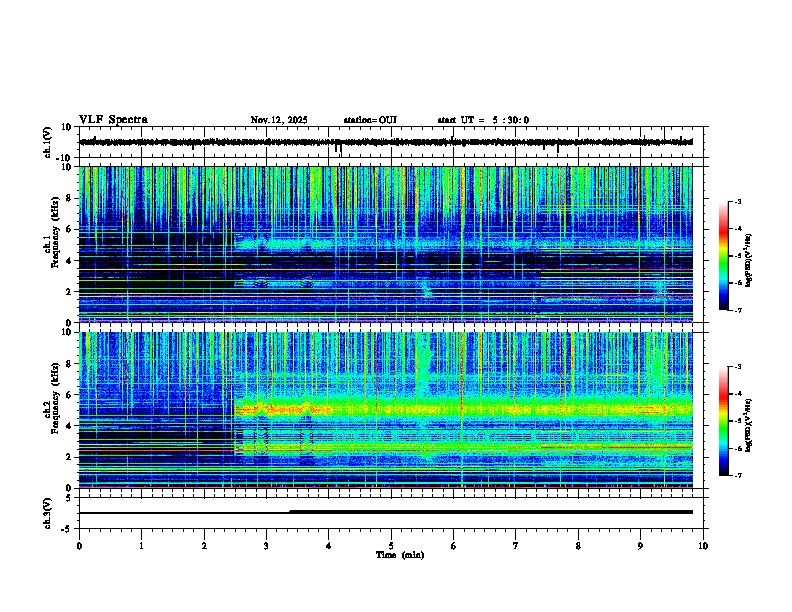Click the '-3' label on ch.2 color bar
The height and width of the screenshot is (612, 792).
pos(737,367)
